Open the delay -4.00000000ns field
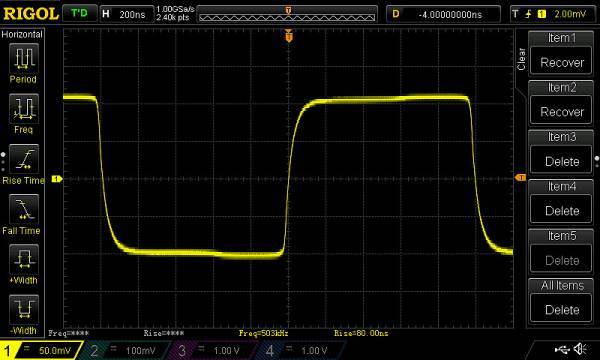The width and height of the screenshot is (600, 360). click(x=443, y=15)
